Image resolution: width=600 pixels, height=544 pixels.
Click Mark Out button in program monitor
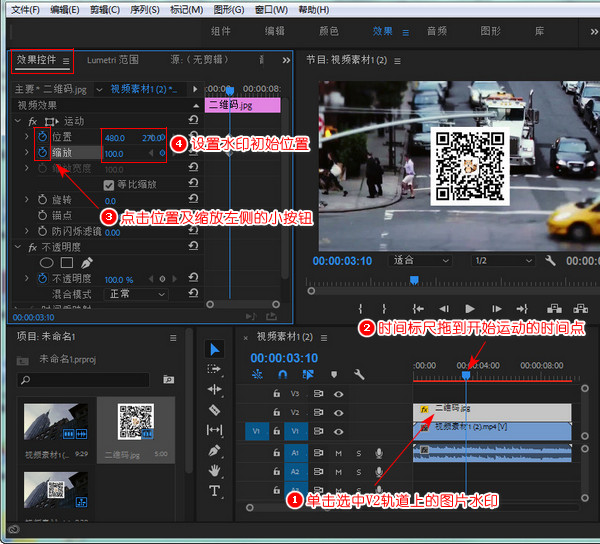coord(384,308)
